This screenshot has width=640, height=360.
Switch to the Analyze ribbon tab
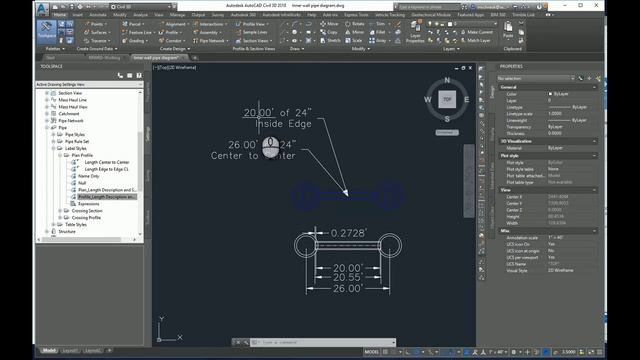140,15
